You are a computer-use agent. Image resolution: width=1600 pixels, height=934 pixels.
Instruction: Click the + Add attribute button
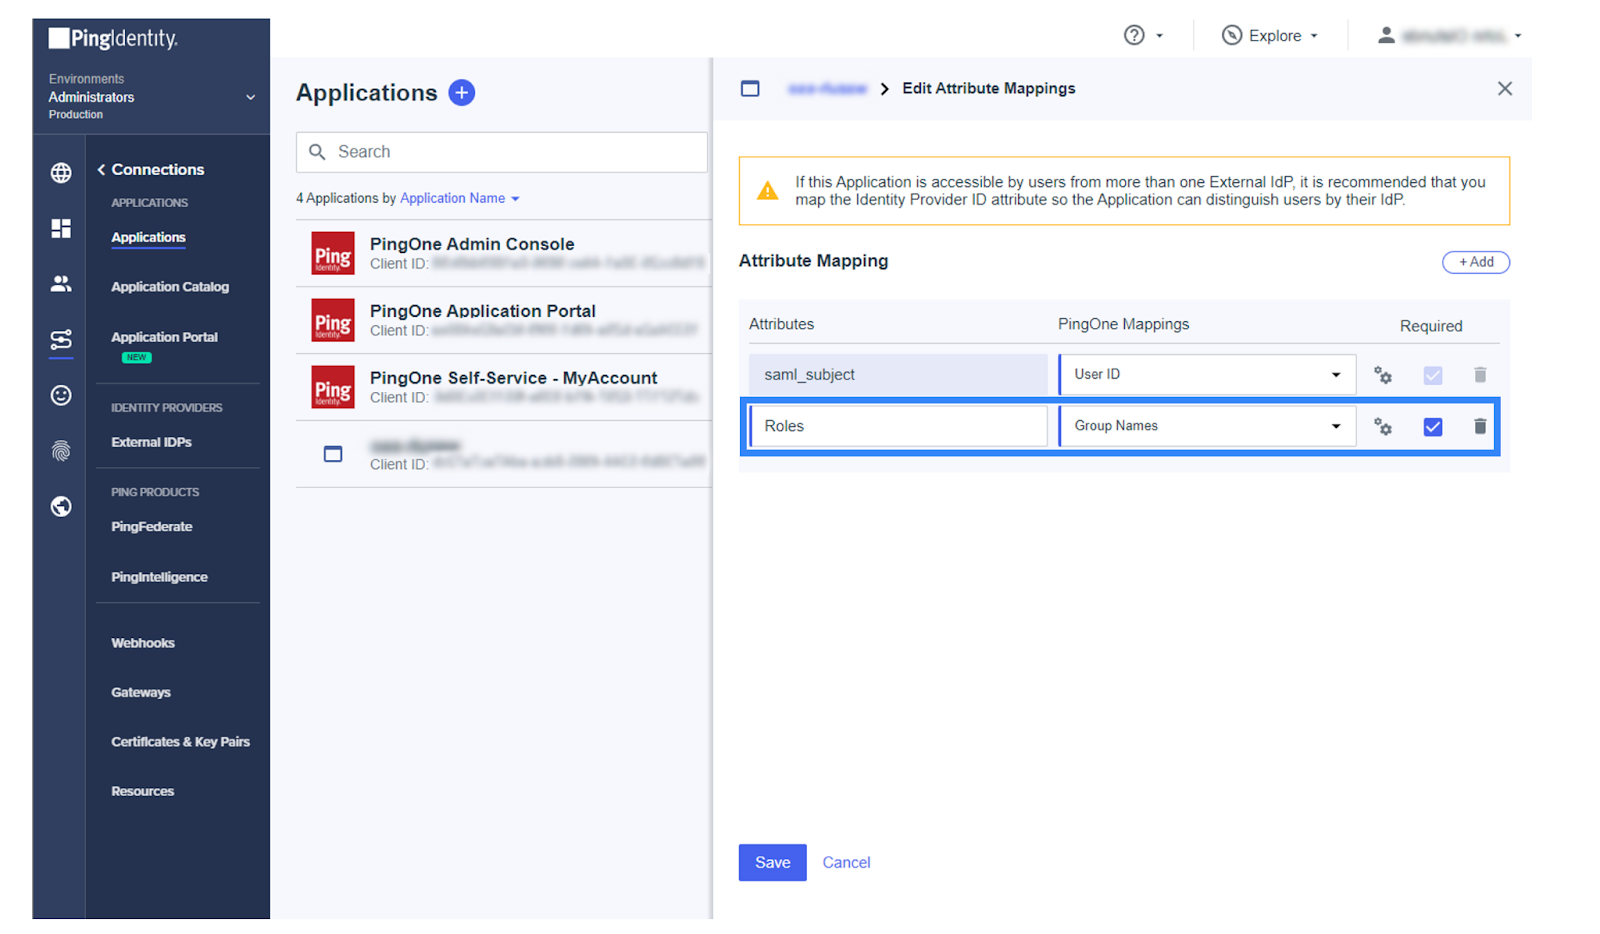pyautogui.click(x=1476, y=262)
